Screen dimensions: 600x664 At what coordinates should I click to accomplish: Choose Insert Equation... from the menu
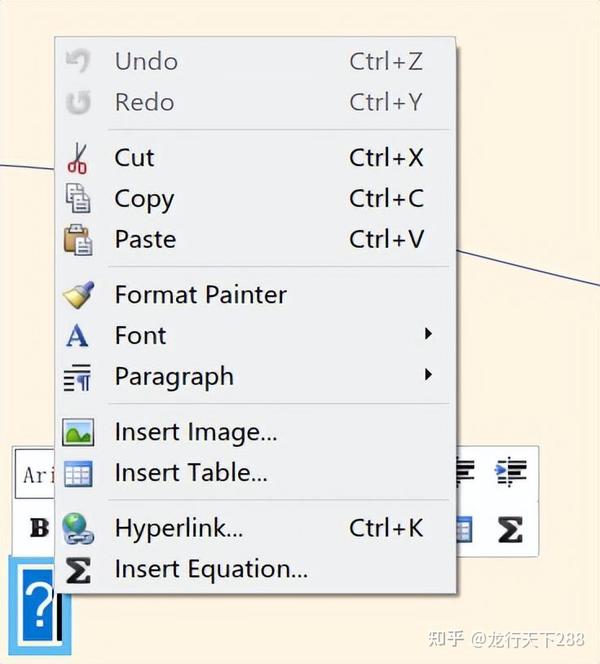coord(211,569)
